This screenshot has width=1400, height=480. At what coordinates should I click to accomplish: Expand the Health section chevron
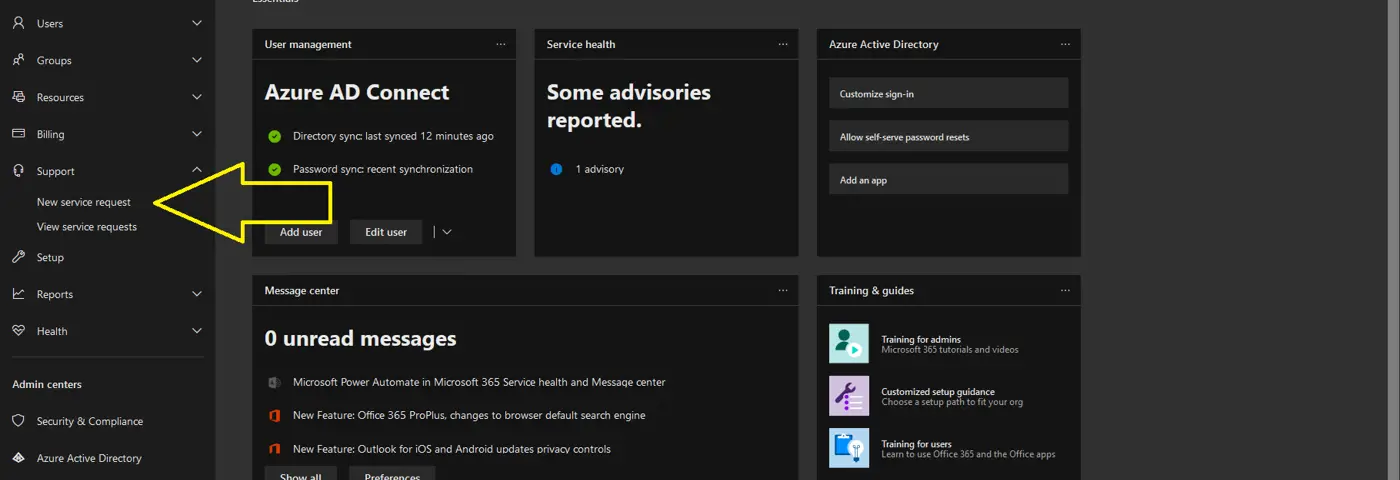pos(197,331)
